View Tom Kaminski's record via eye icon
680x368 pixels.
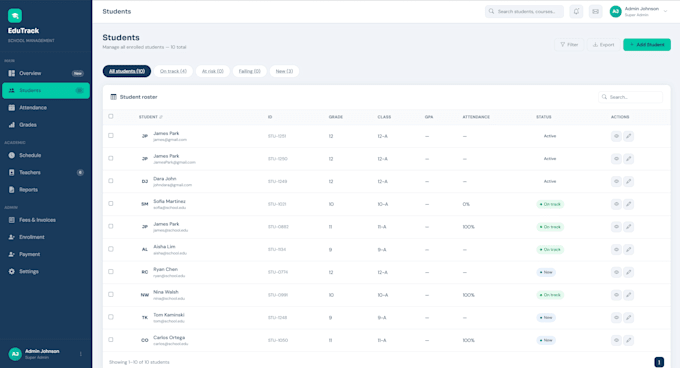616,317
